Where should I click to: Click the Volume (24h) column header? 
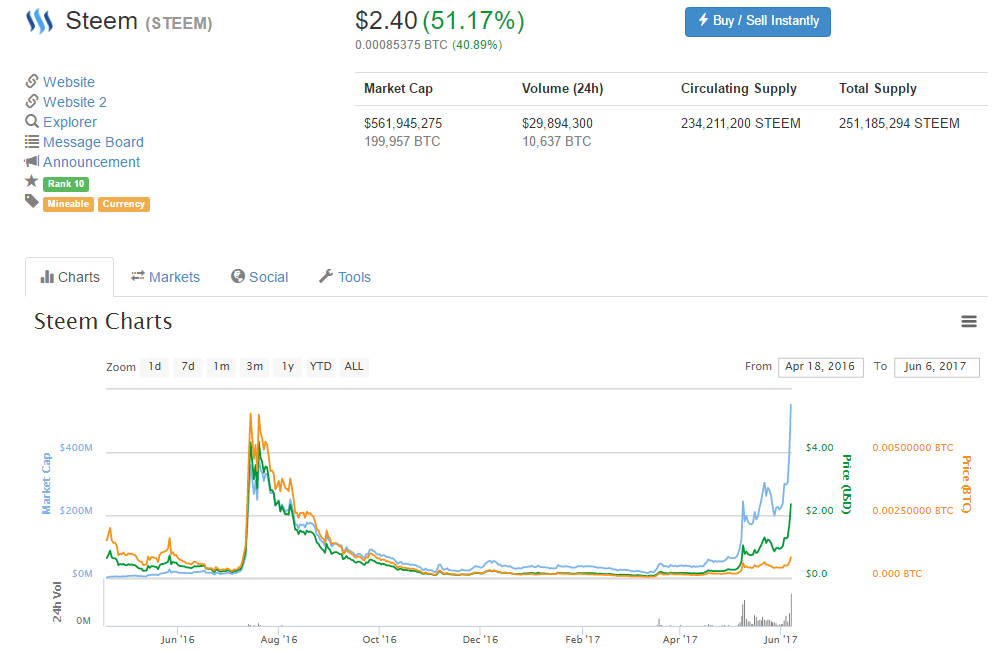(563, 89)
